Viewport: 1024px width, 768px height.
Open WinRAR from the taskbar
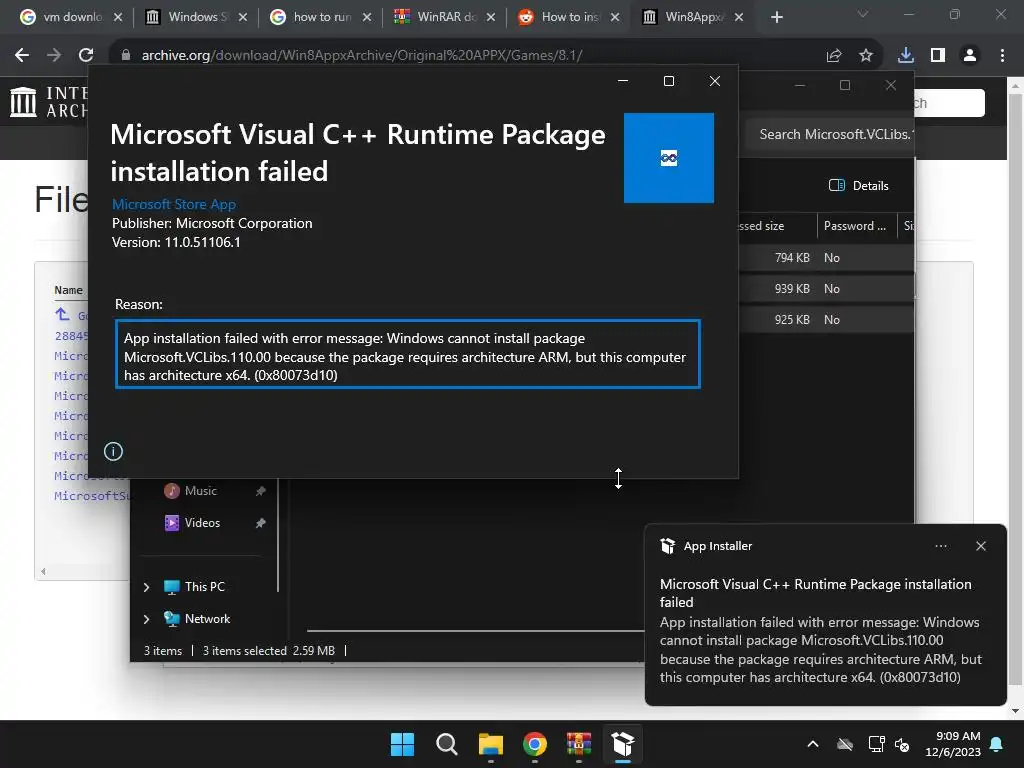click(x=579, y=744)
